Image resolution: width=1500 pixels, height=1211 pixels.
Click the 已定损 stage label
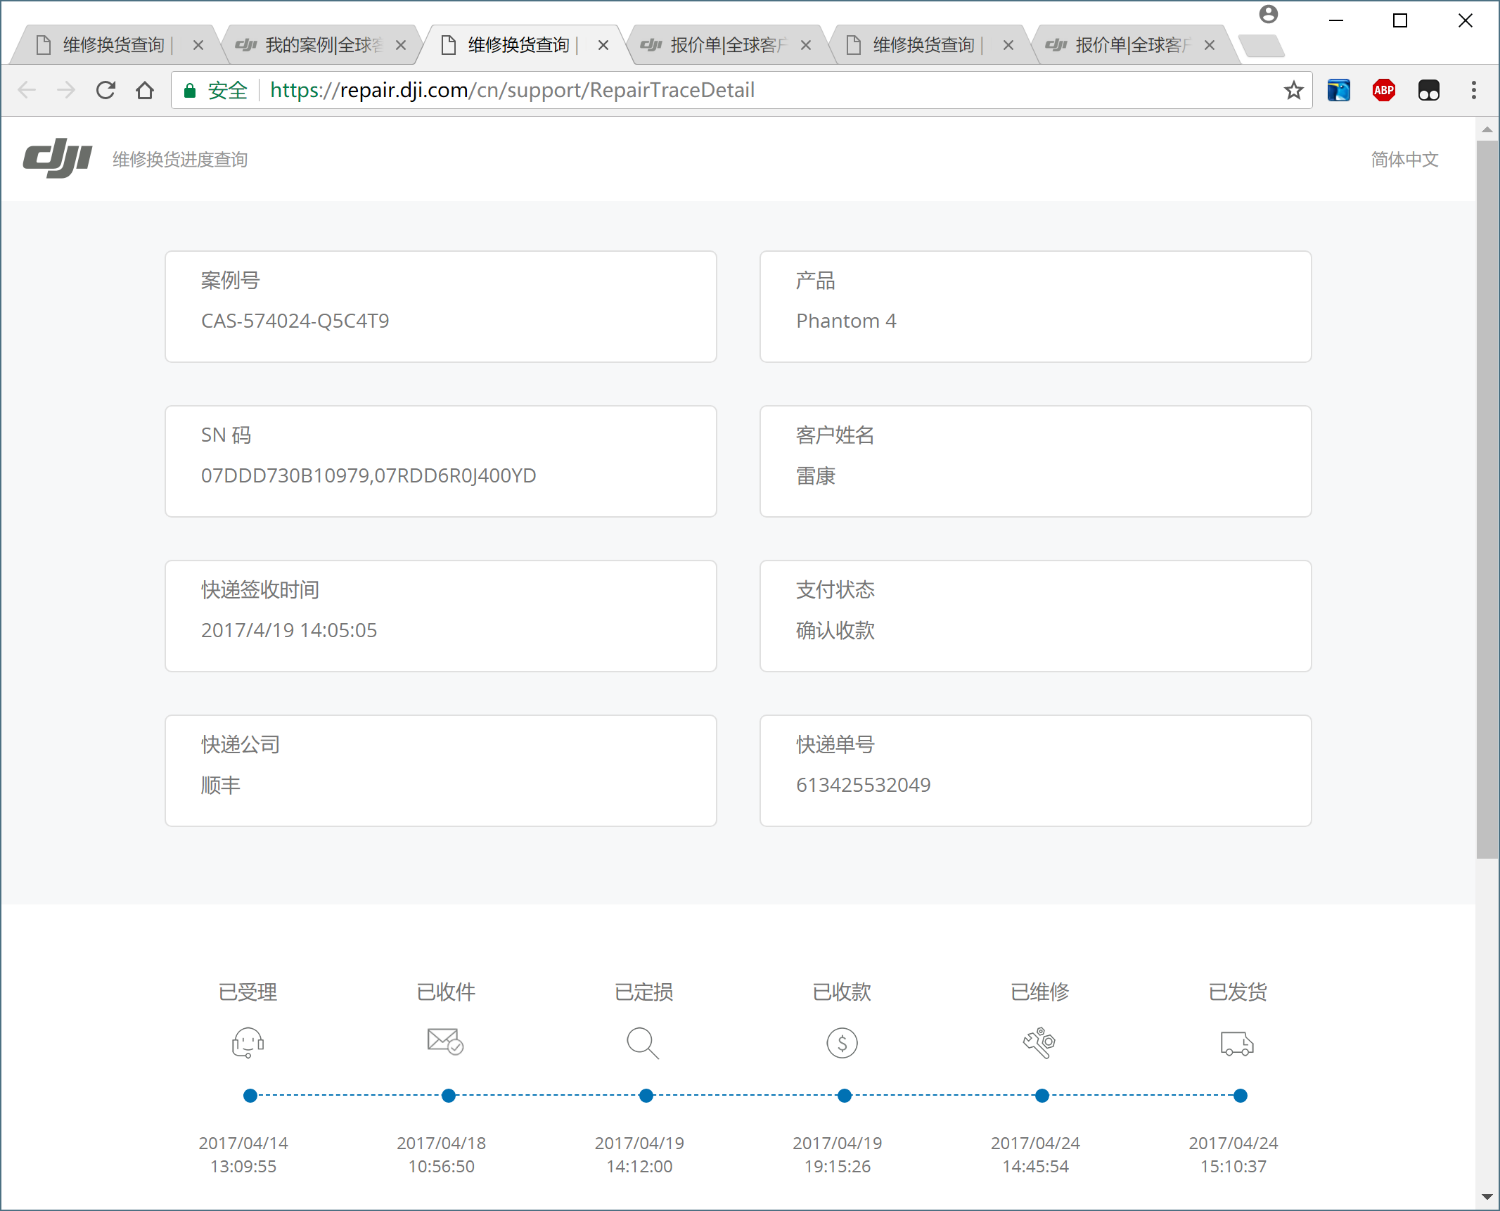[x=644, y=992]
